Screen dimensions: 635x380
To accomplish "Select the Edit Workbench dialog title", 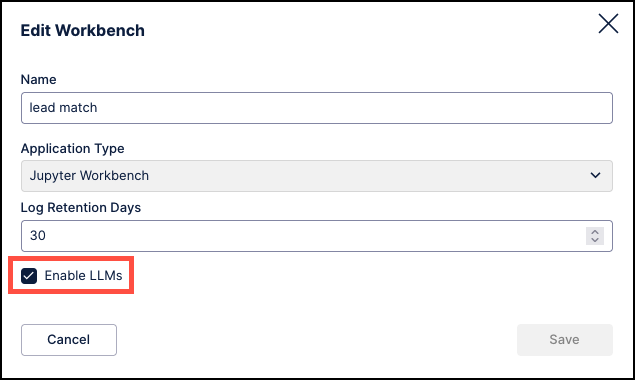I will pos(83,30).
